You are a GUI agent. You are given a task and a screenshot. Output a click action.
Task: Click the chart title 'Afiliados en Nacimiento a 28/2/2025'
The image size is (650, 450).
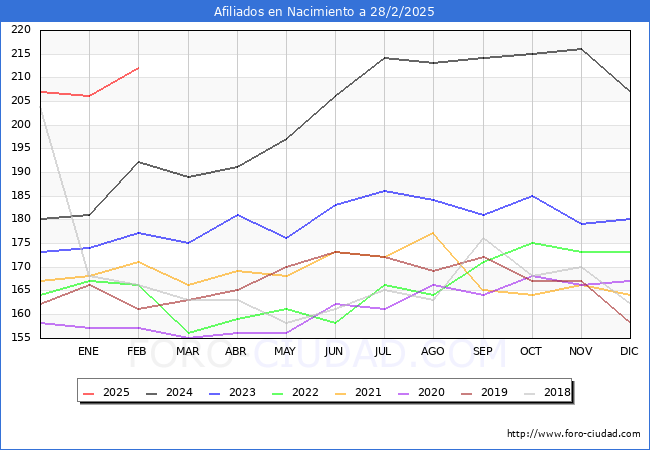tap(324, 12)
